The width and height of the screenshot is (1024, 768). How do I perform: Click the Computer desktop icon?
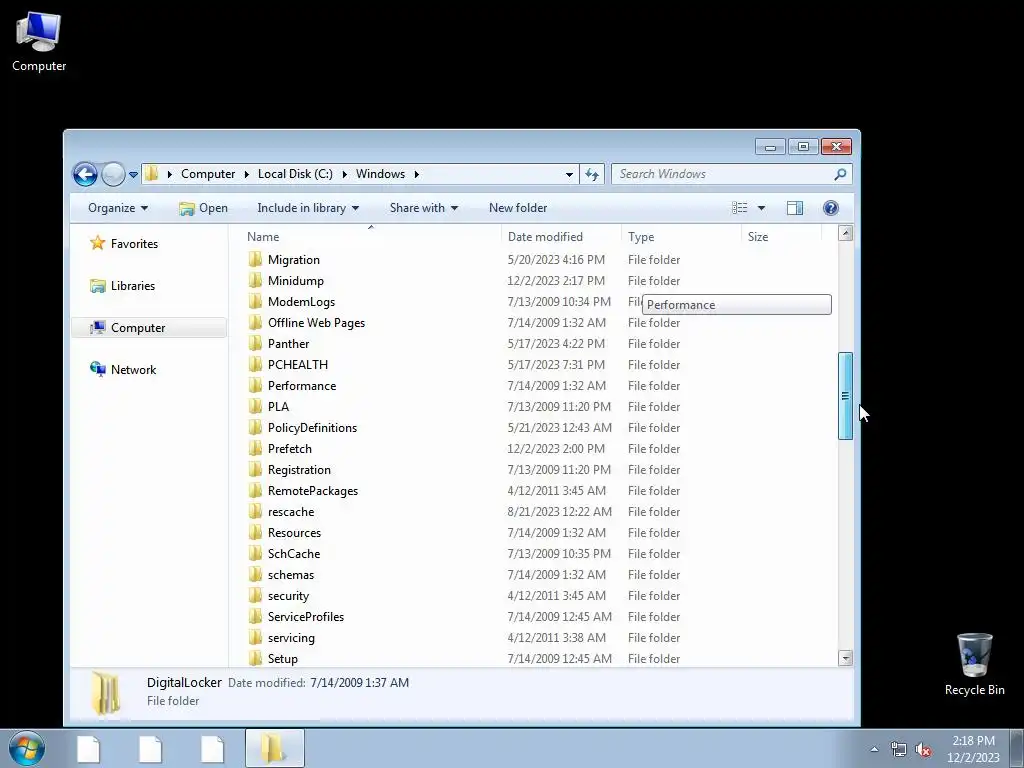[x=39, y=42]
